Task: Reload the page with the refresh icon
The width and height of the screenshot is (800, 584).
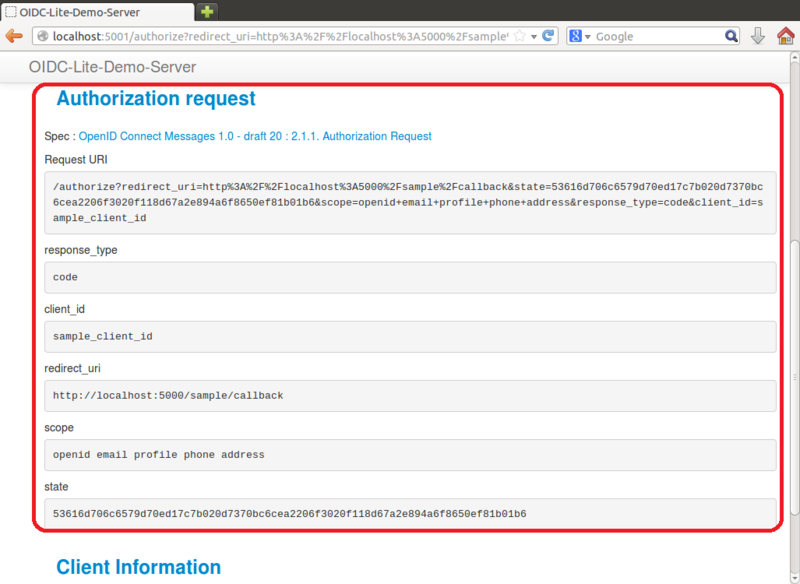Action: click(x=548, y=36)
